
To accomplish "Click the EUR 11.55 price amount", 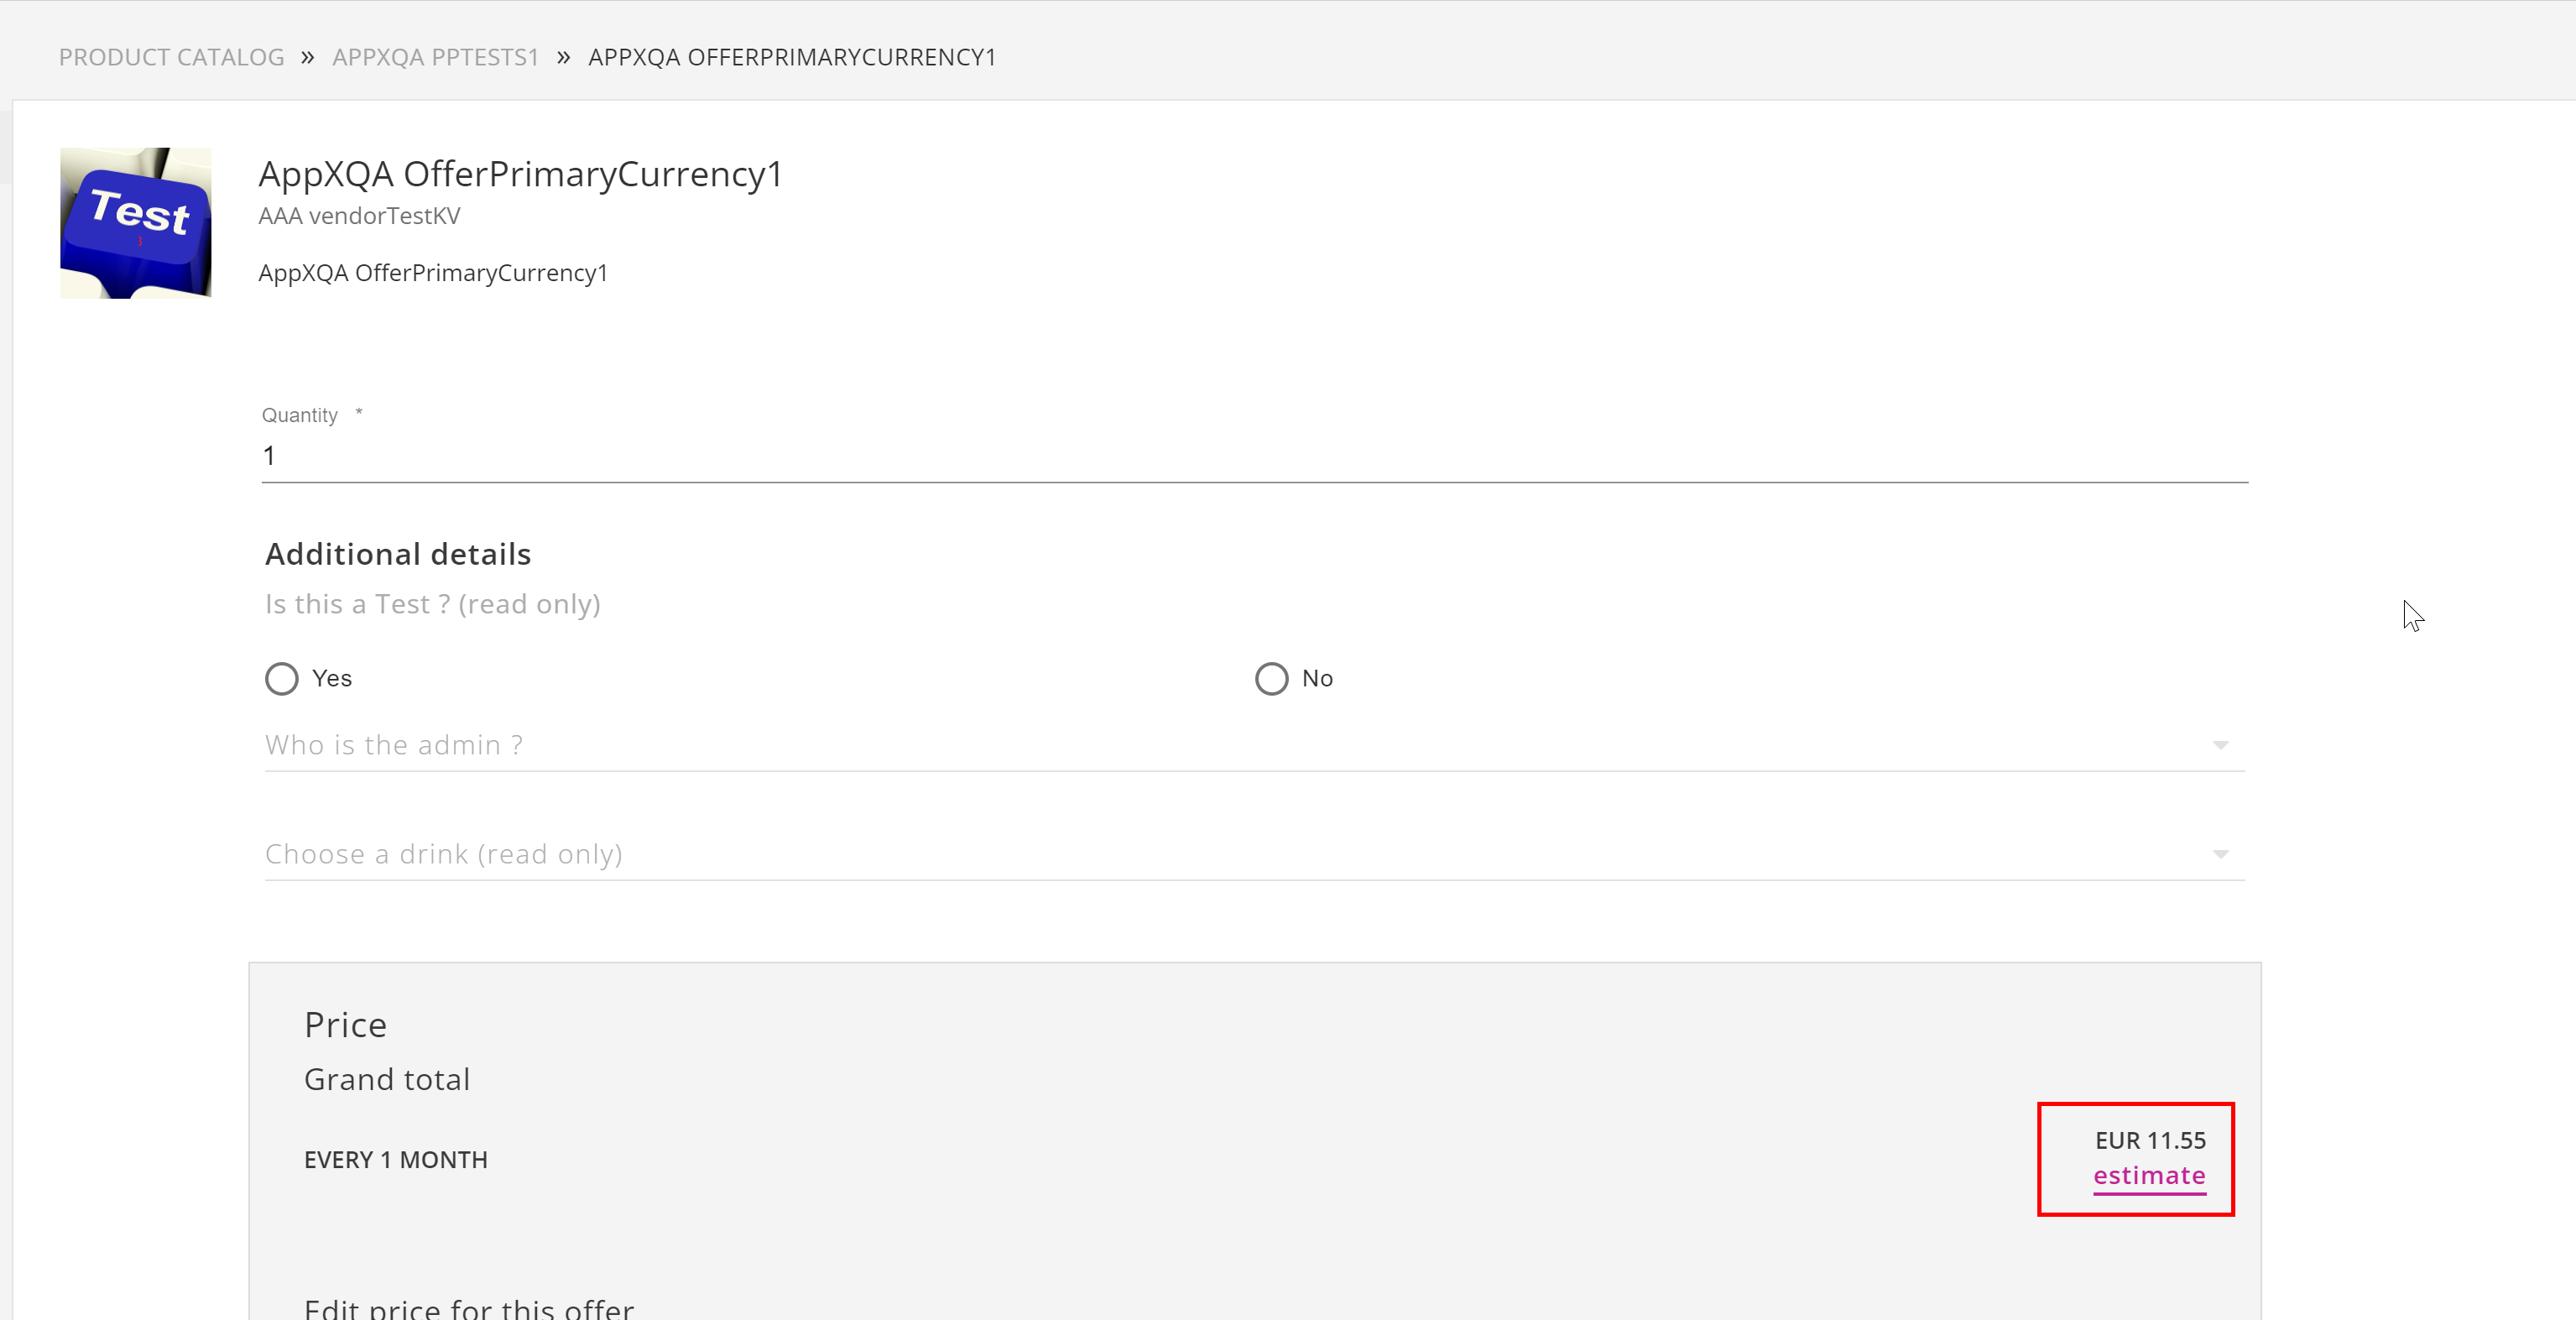I will pos(2150,1140).
